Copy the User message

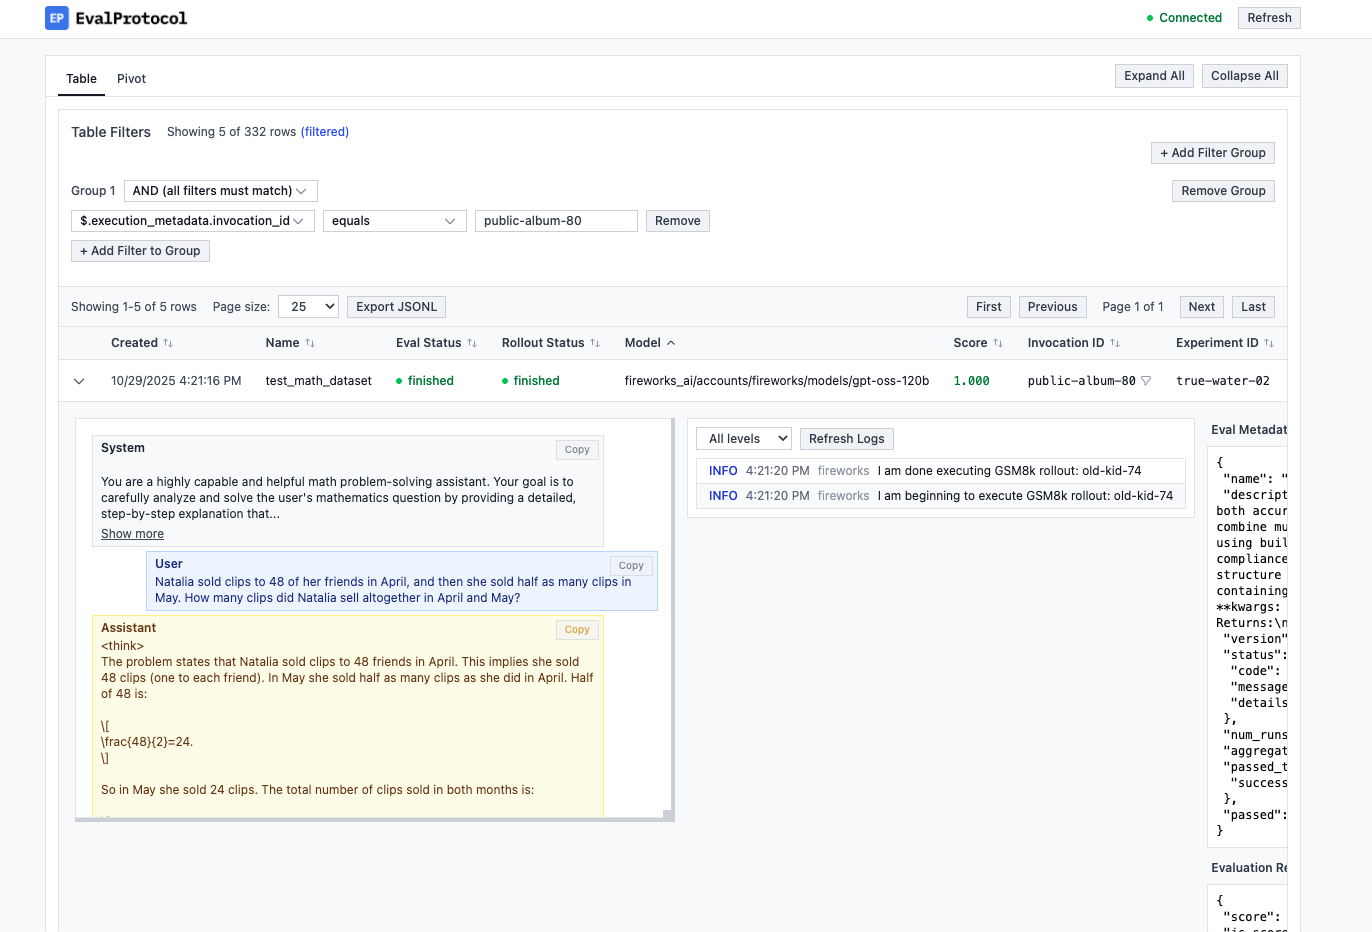631,566
